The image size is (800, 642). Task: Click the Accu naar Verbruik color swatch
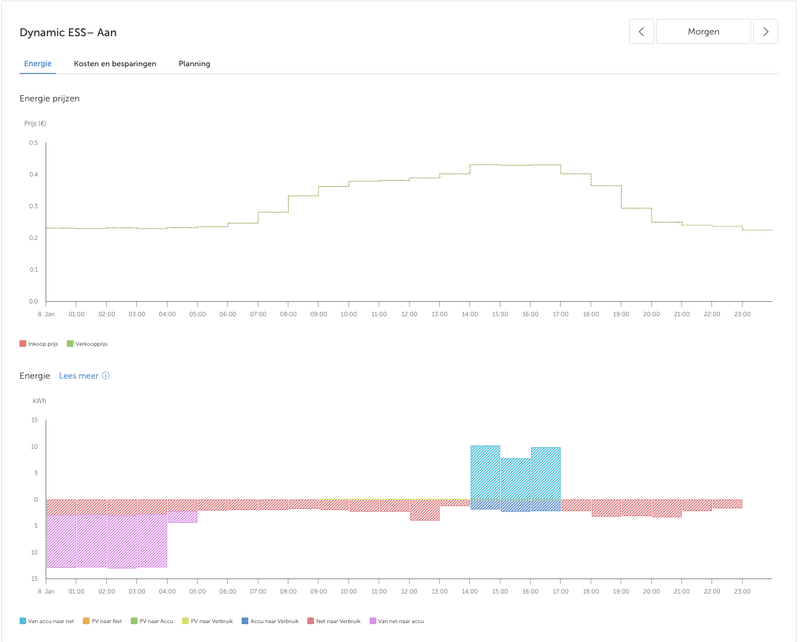pyautogui.click(x=245, y=621)
